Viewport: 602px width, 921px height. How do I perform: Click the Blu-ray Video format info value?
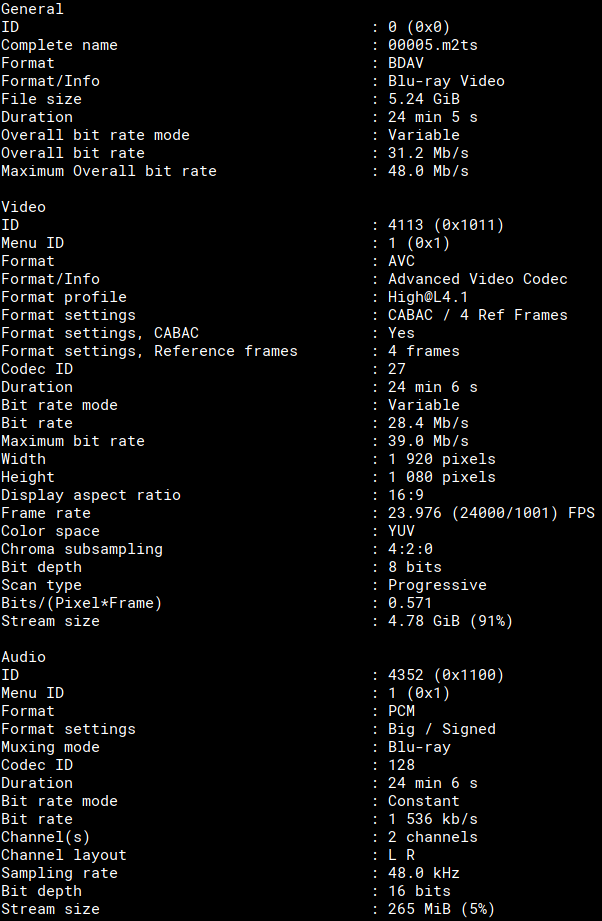point(446,81)
